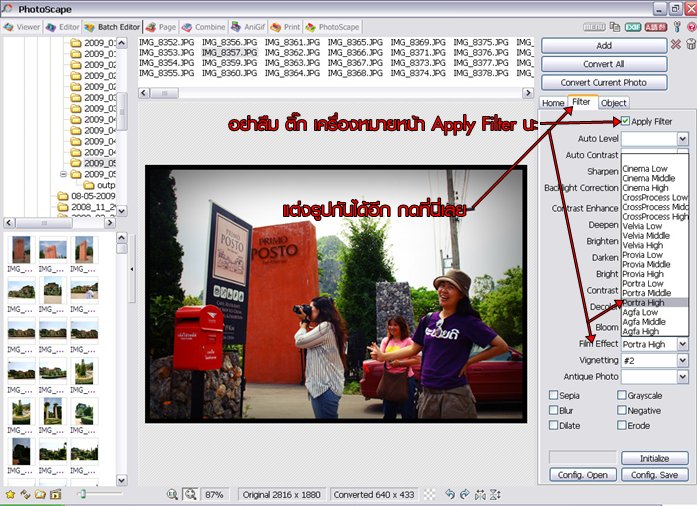
Task: Enable the Blur checkbox
Action: coord(553,410)
